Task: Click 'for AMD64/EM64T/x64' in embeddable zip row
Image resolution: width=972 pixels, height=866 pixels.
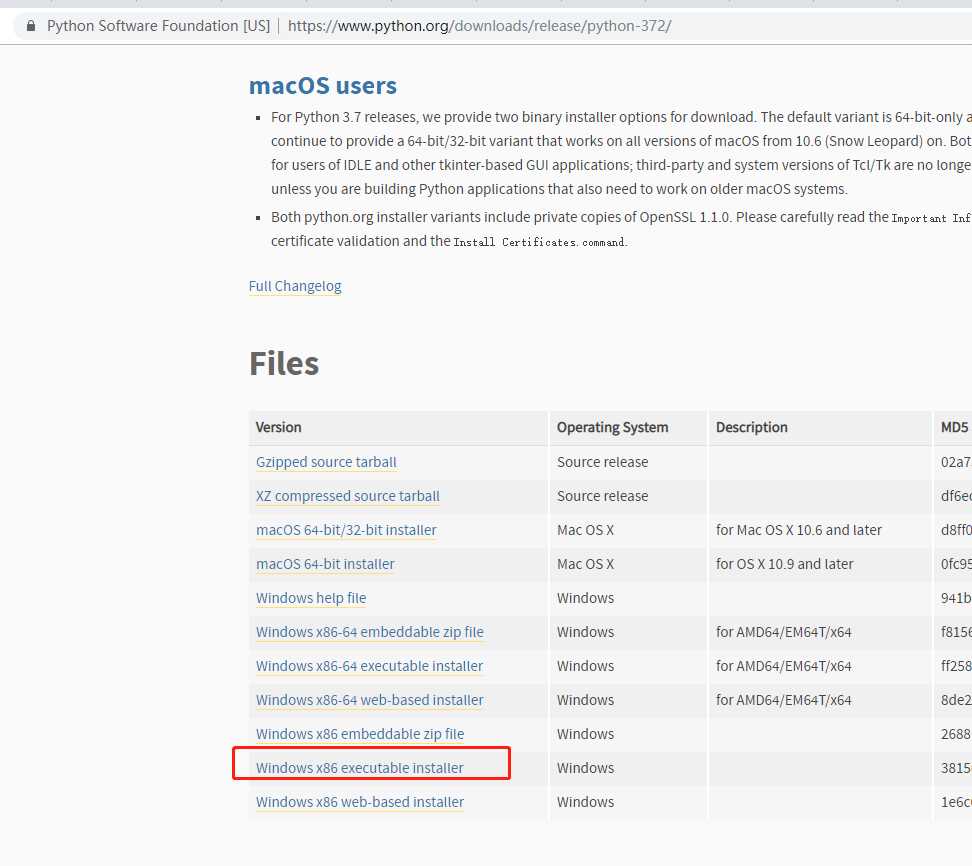Action: pos(784,632)
